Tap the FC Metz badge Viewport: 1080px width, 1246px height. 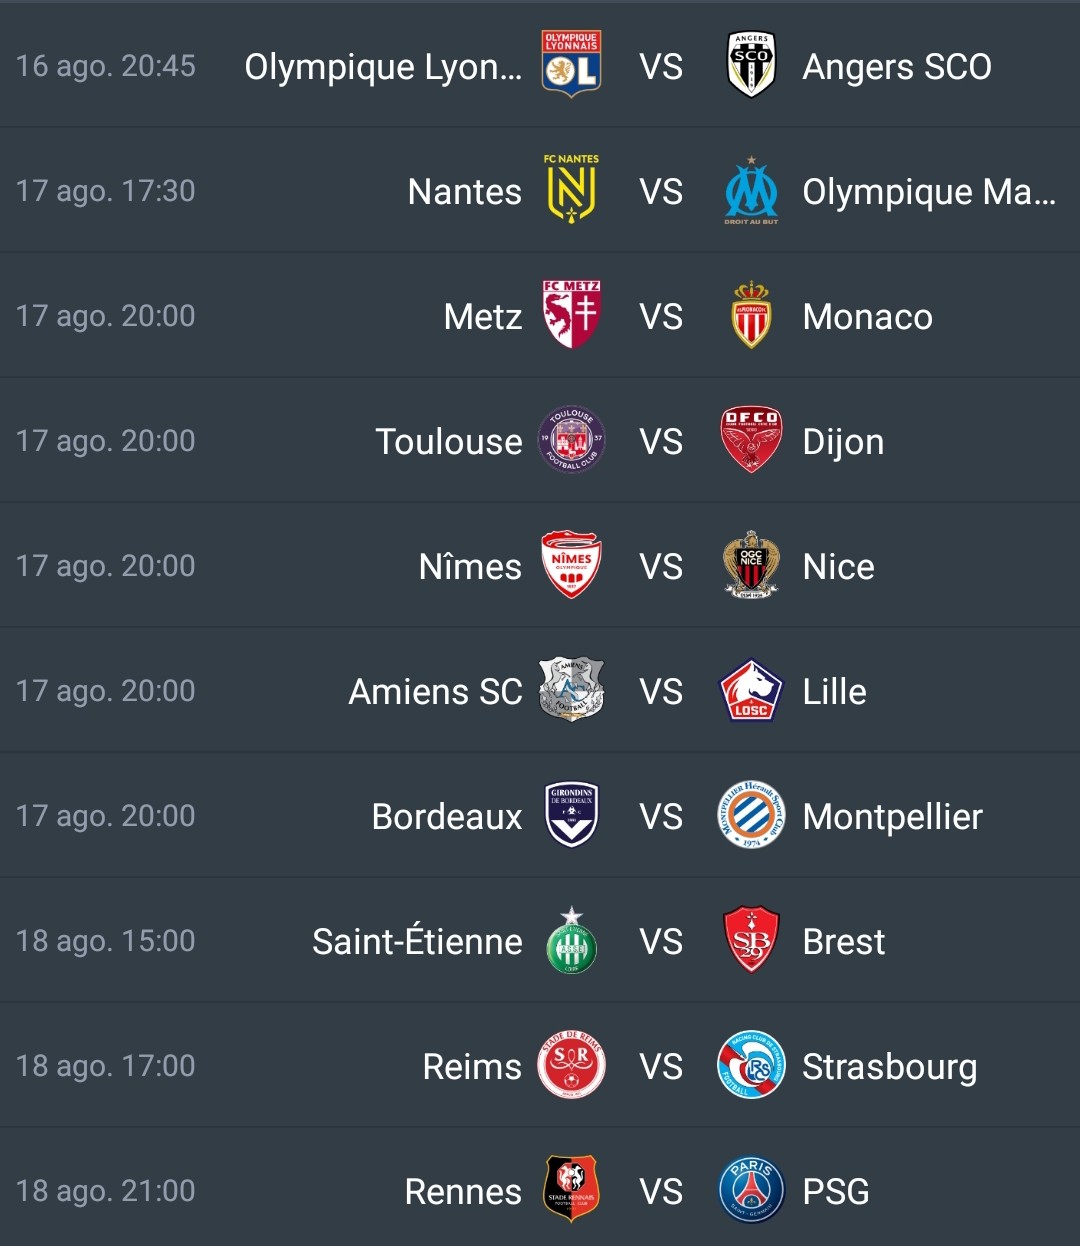click(x=571, y=314)
